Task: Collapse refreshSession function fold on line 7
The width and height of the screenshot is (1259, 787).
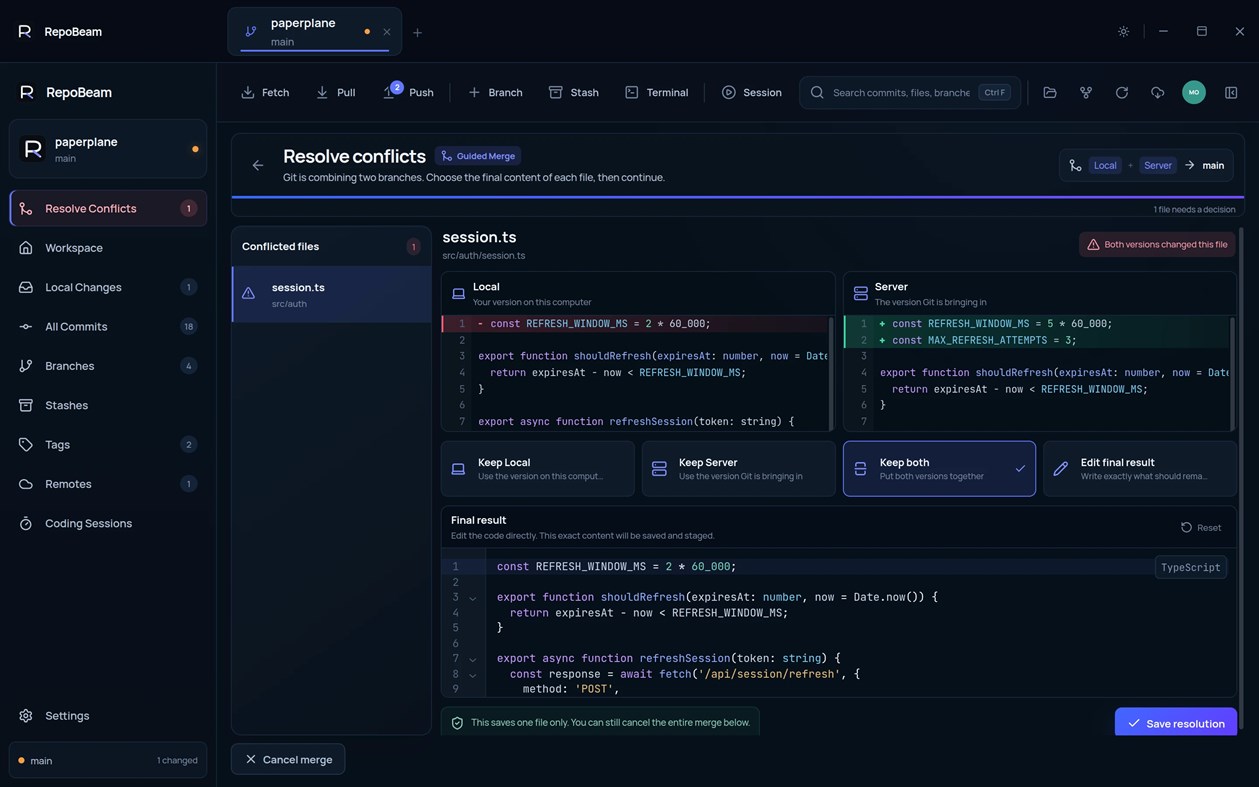Action: pyautogui.click(x=473, y=659)
